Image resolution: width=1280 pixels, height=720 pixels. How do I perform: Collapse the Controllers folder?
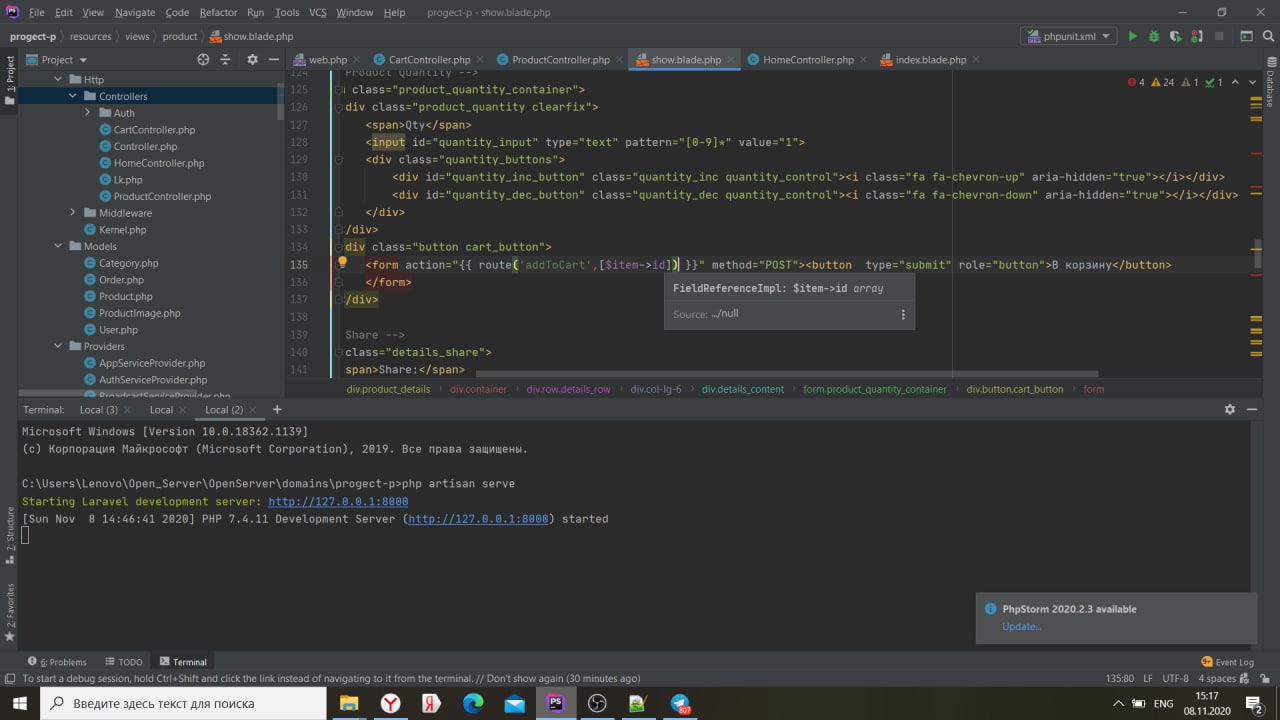(73, 96)
